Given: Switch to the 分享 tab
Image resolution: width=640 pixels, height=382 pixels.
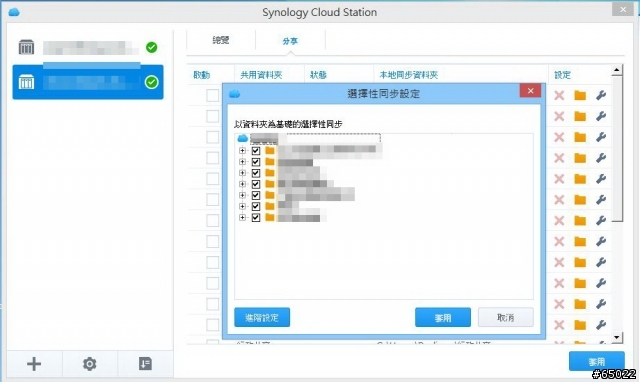Looking at the screenshot, I should pos(290,41).
